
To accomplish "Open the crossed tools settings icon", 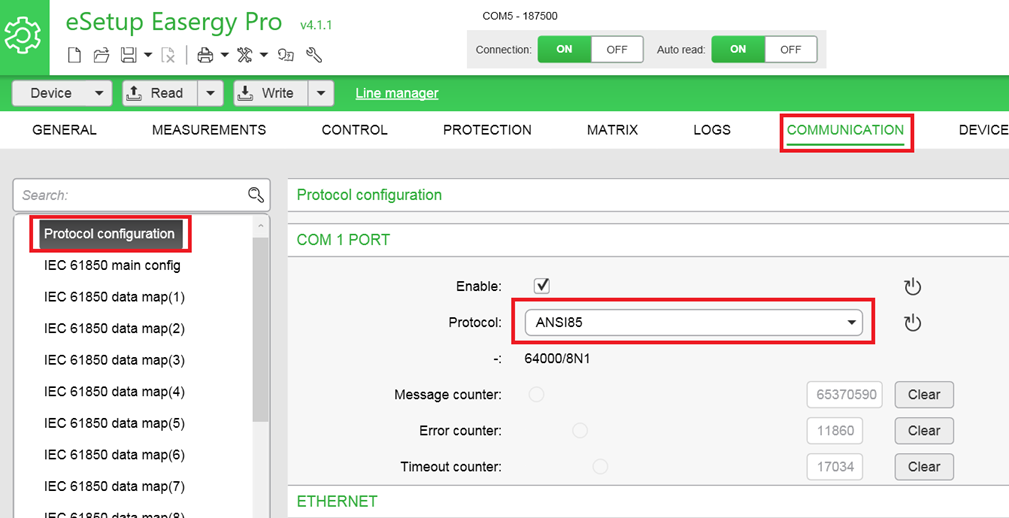I will pos(245,55).
